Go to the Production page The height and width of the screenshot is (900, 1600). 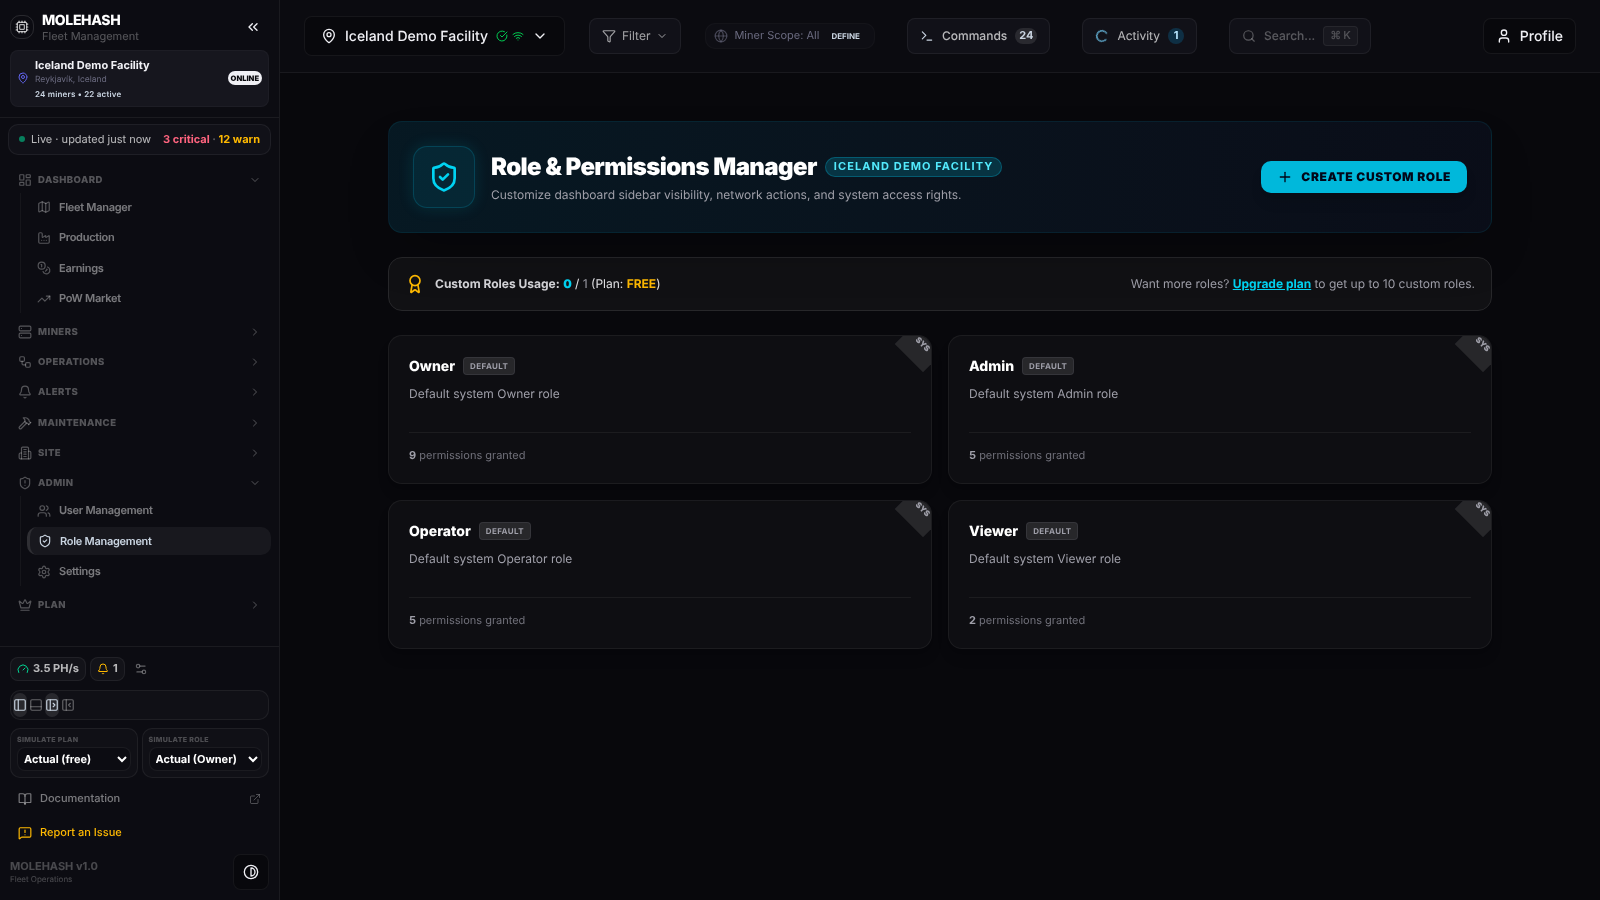149,238
